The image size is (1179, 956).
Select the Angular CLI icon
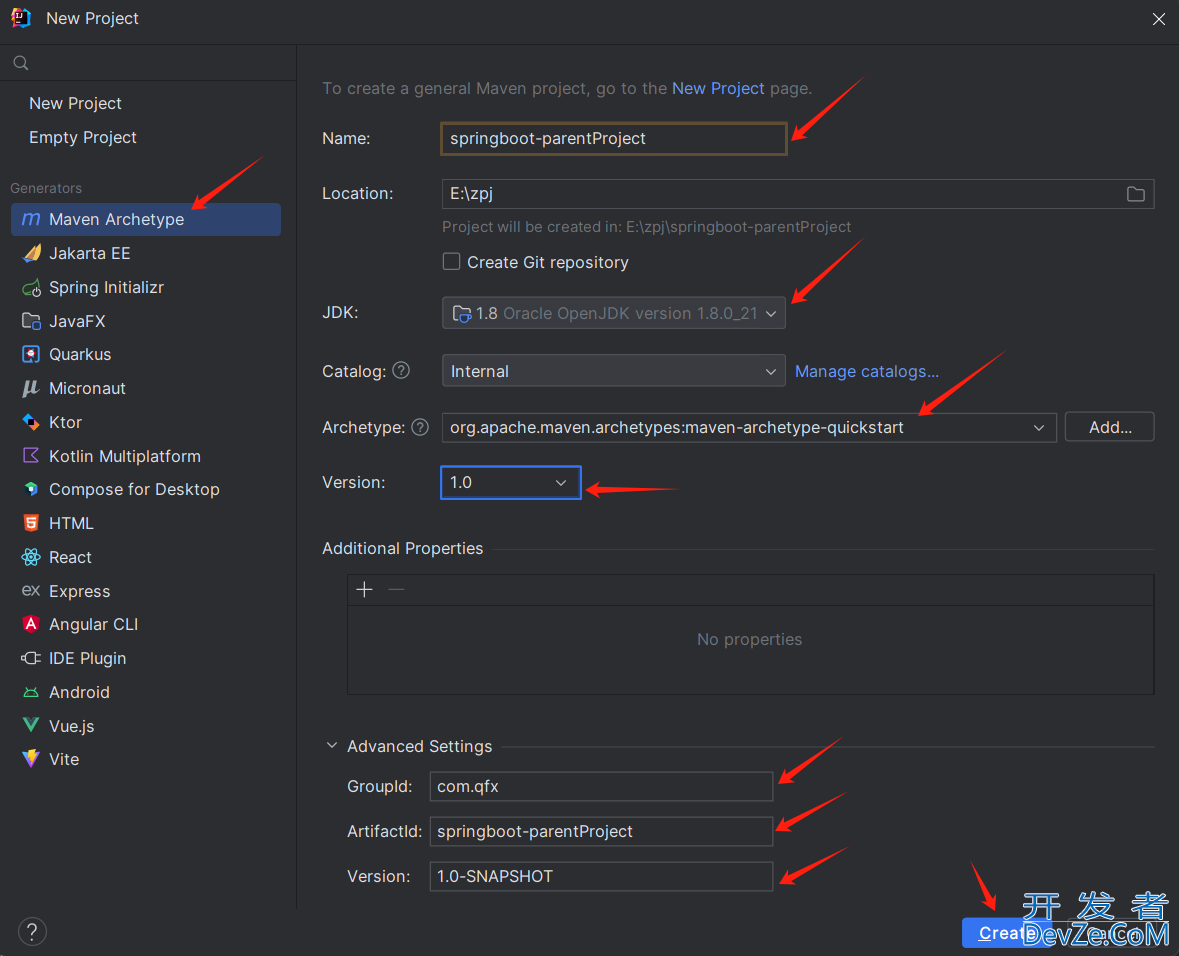(x=32, y=624)
